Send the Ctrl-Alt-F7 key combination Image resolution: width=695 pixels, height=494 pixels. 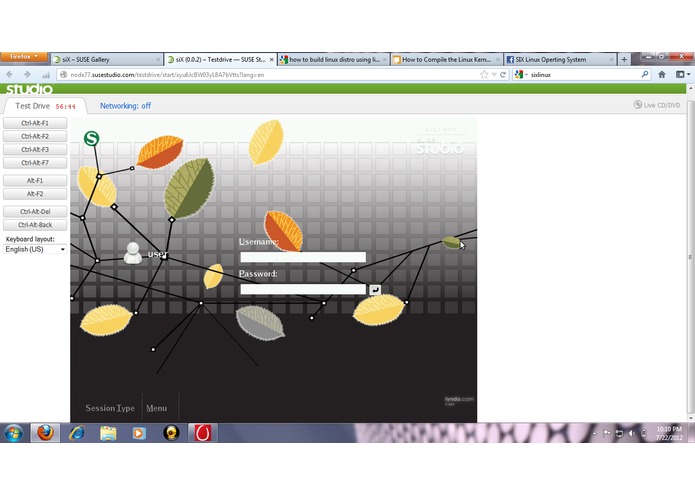pos(35,163)
